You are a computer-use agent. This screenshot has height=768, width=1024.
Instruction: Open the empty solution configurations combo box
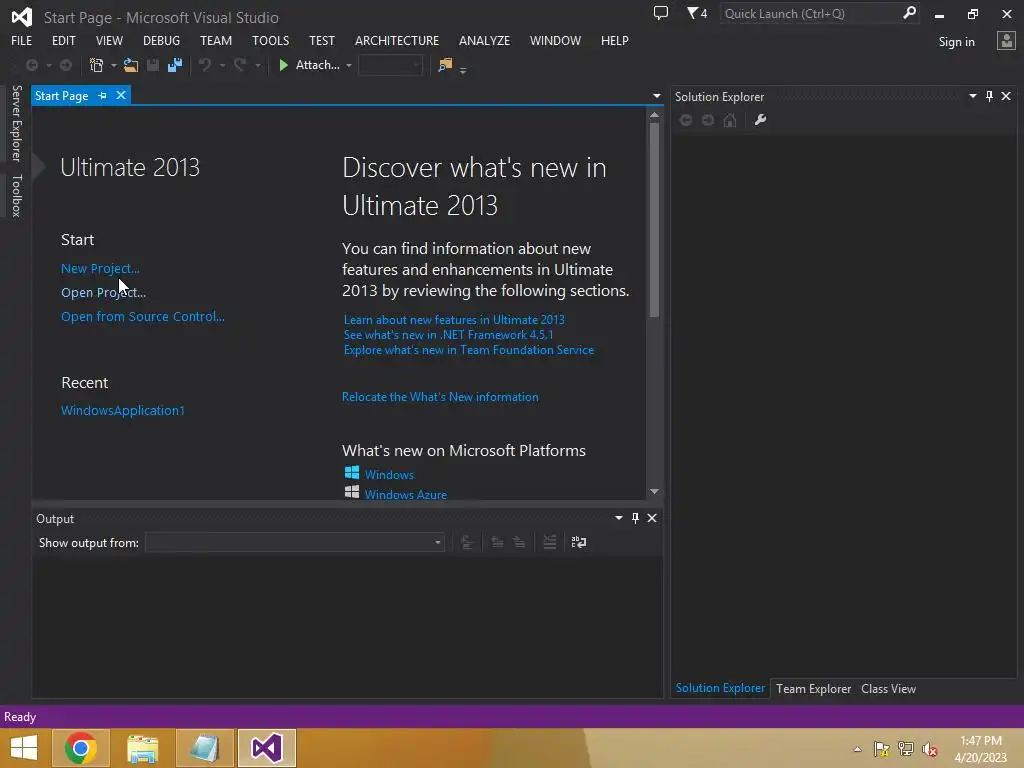[391, 65]
